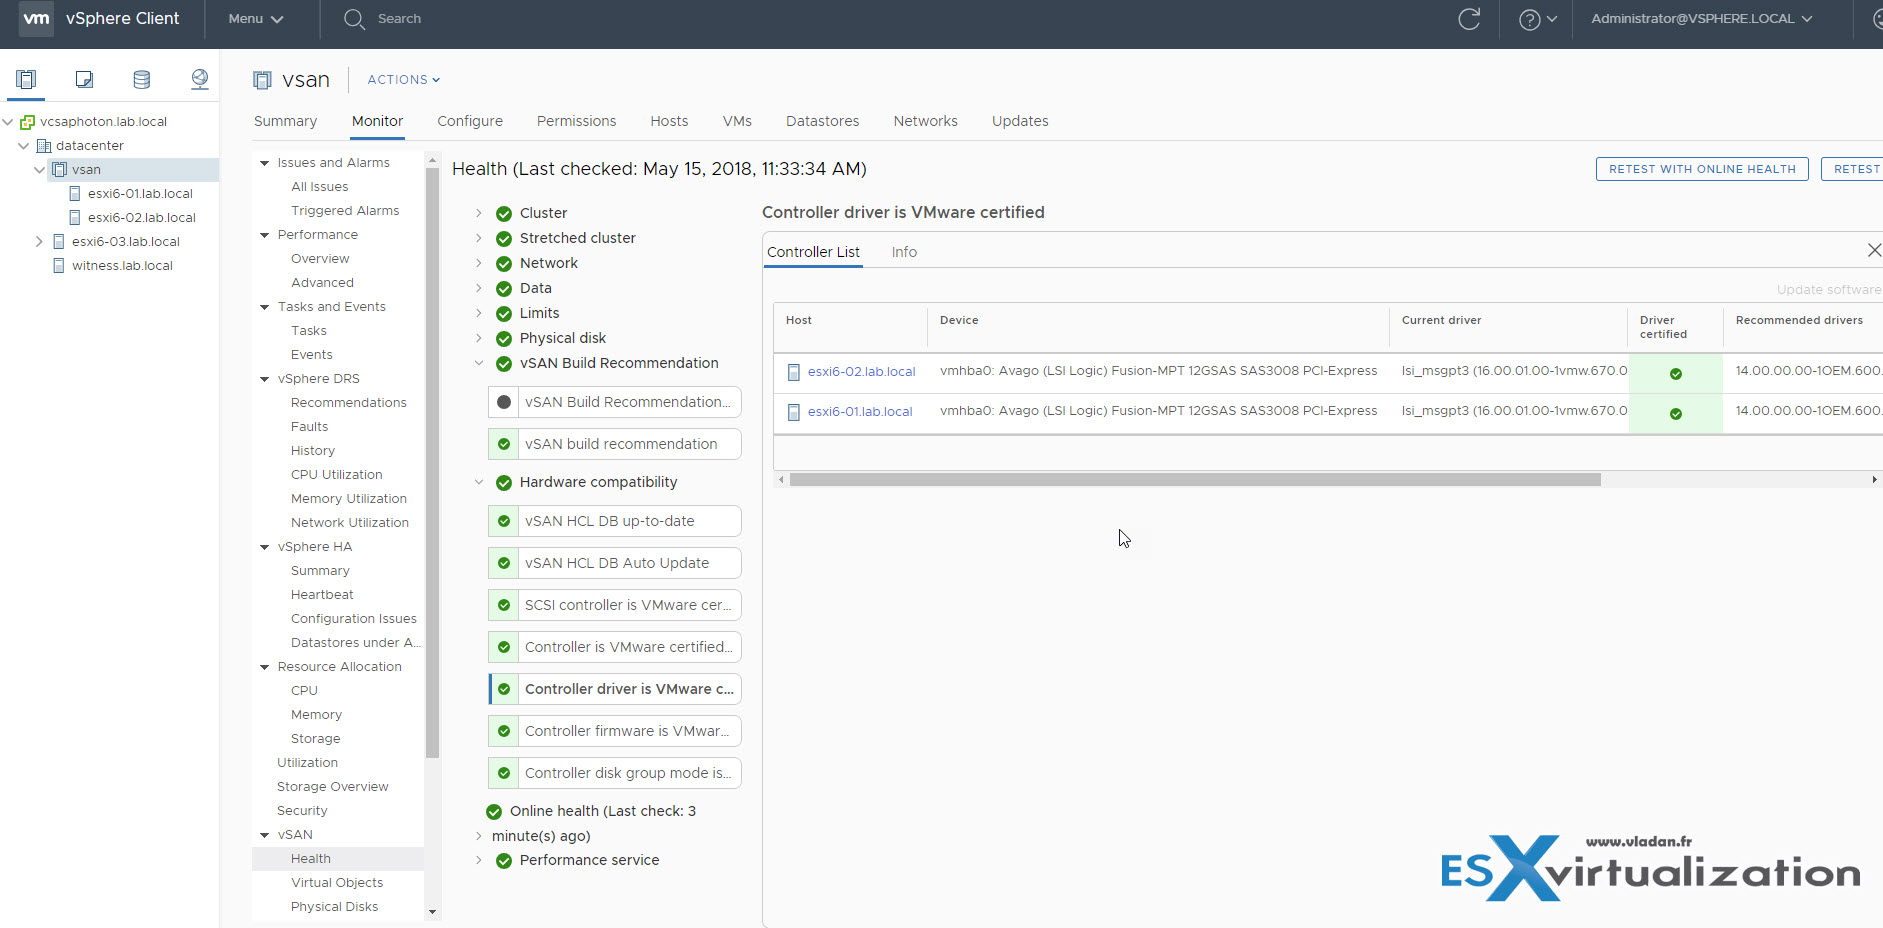Click the left navigation vertical scrollbar
1883x928 pixels.
pyautogui.click(x=432, y=462)
